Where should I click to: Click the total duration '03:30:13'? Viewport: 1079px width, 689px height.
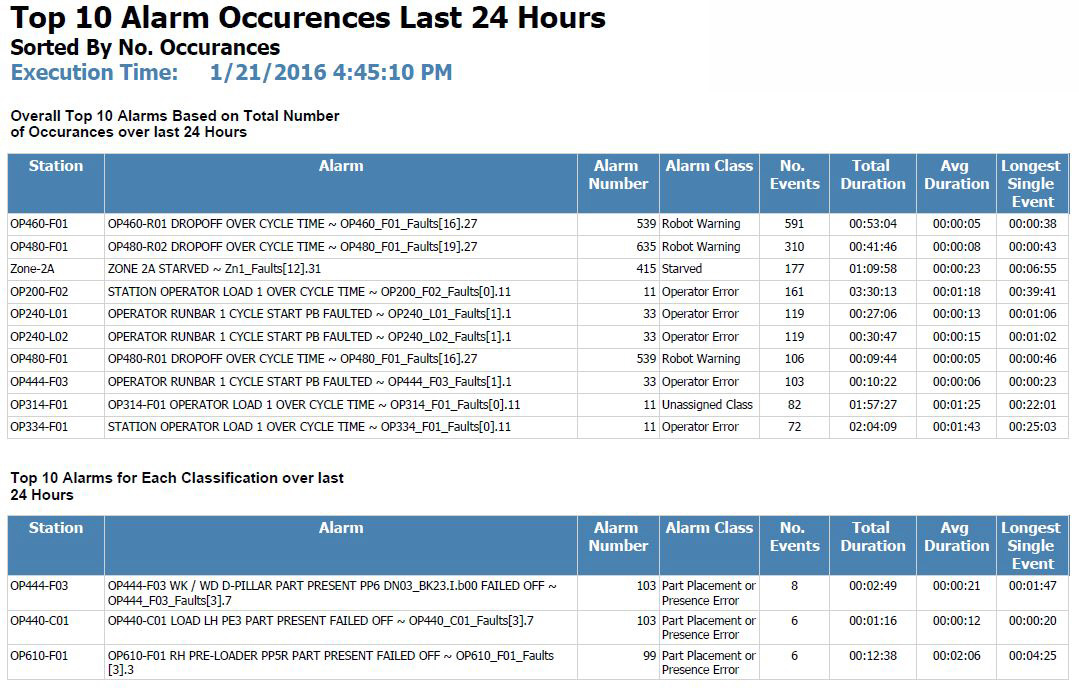[873, 292]
